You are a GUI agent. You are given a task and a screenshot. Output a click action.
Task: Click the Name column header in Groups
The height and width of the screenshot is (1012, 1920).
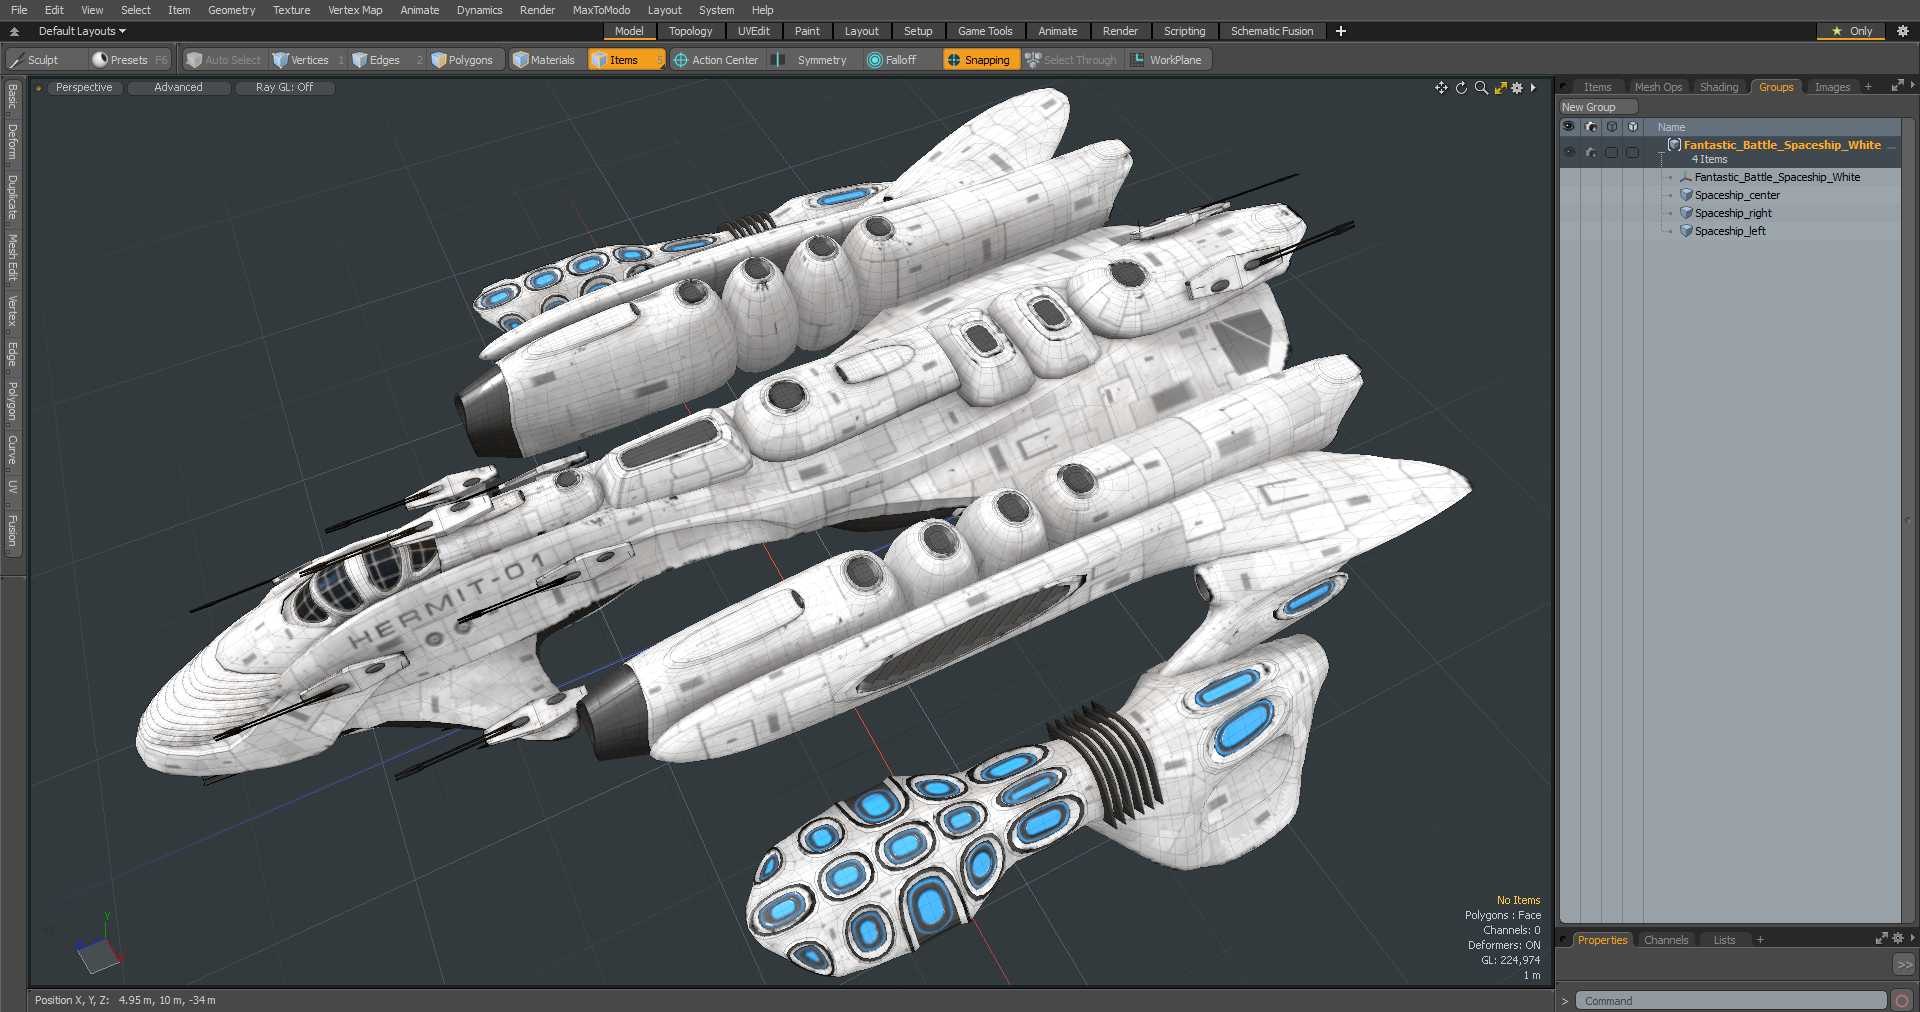tap(1671, 127)
